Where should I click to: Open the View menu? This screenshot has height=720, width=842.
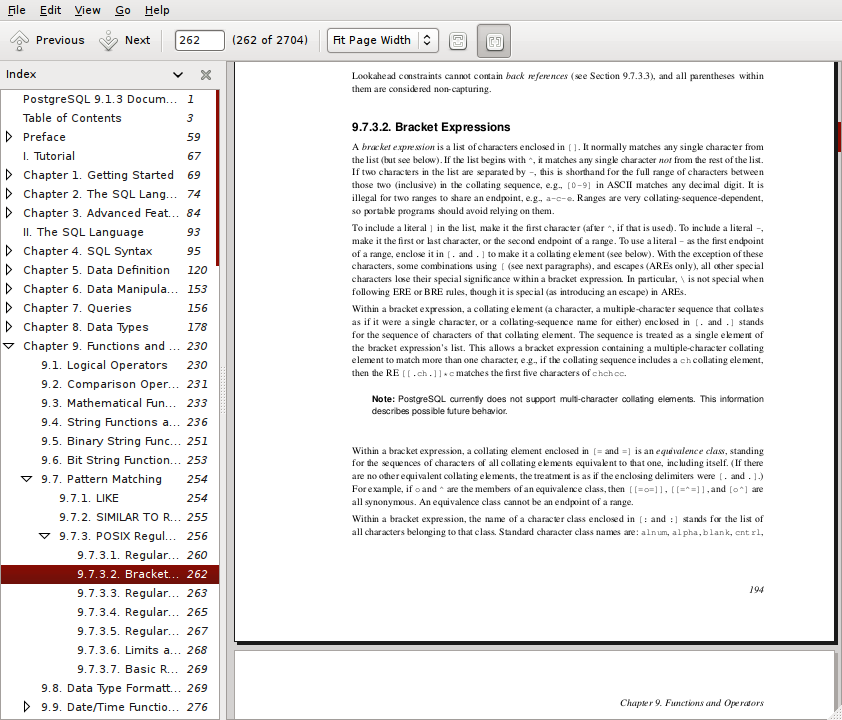pos(87,10)
